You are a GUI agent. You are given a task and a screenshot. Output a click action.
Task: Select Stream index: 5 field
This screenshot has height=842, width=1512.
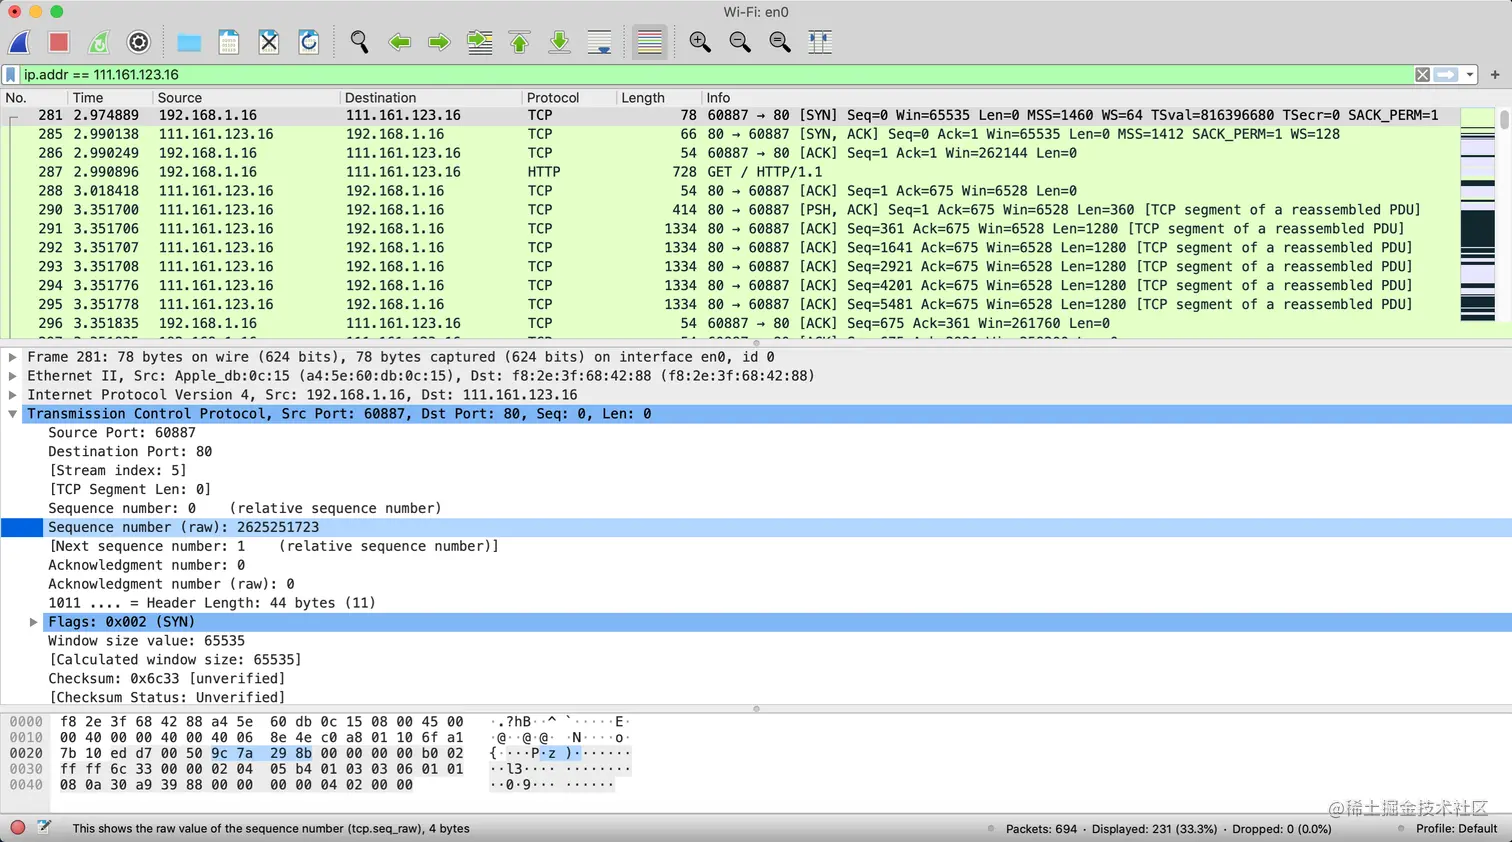click(x=118, y=471)
